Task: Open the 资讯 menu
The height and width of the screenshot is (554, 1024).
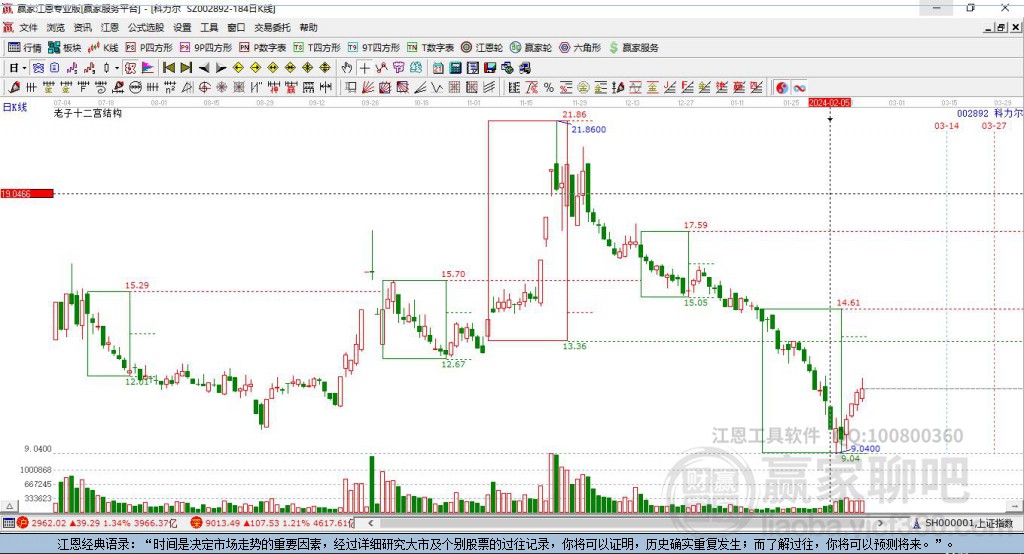Action: (82, 27)
